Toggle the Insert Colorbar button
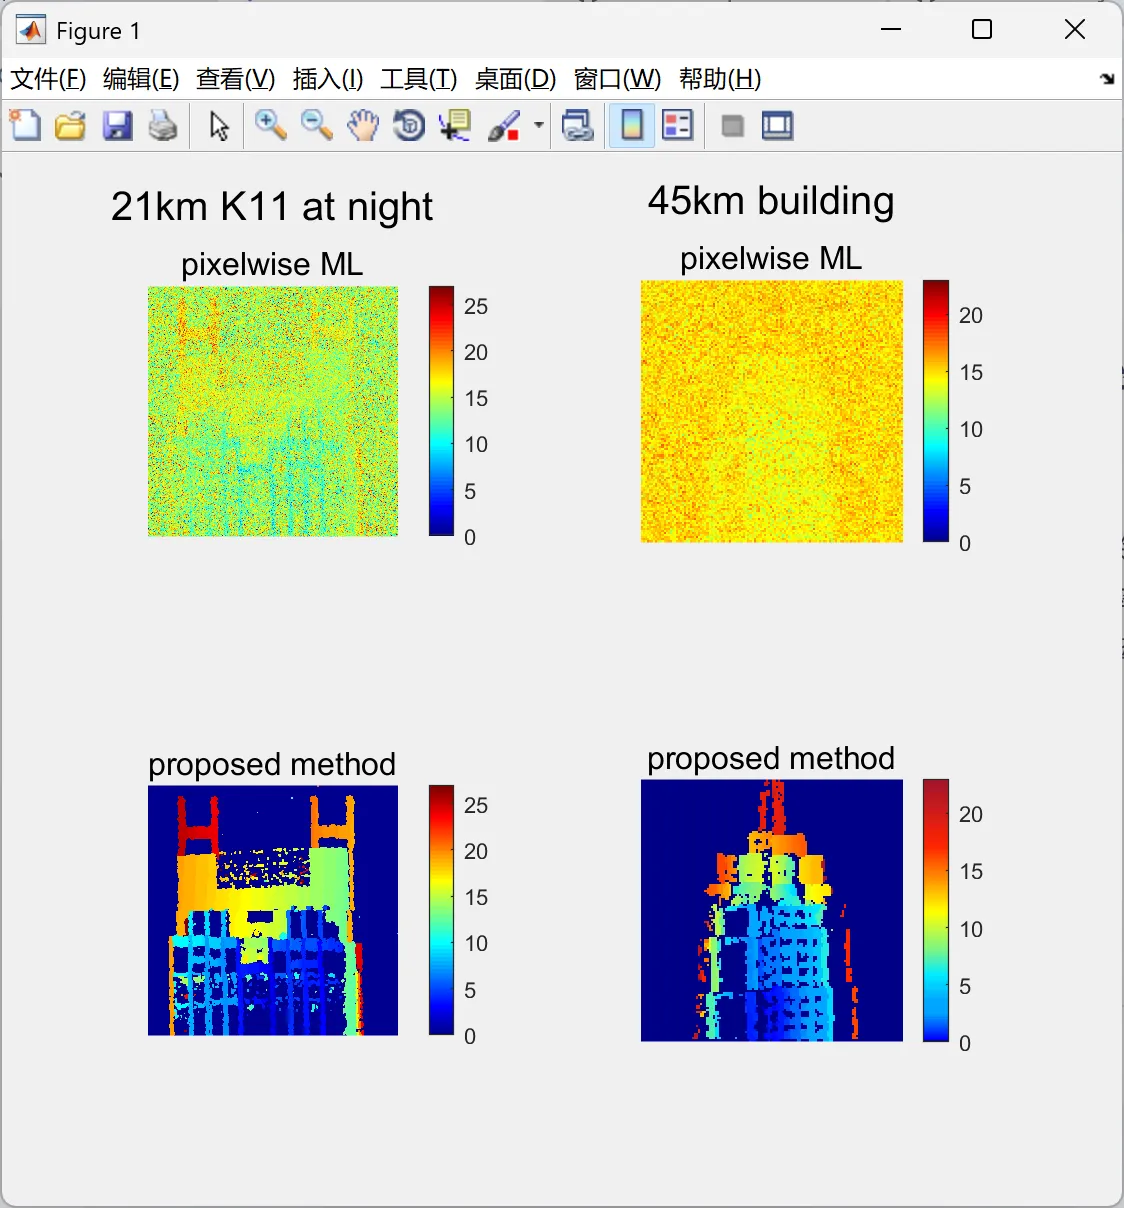This screenshot has height=1208, width=1124. pyautogui.click(x=632, y=126)
